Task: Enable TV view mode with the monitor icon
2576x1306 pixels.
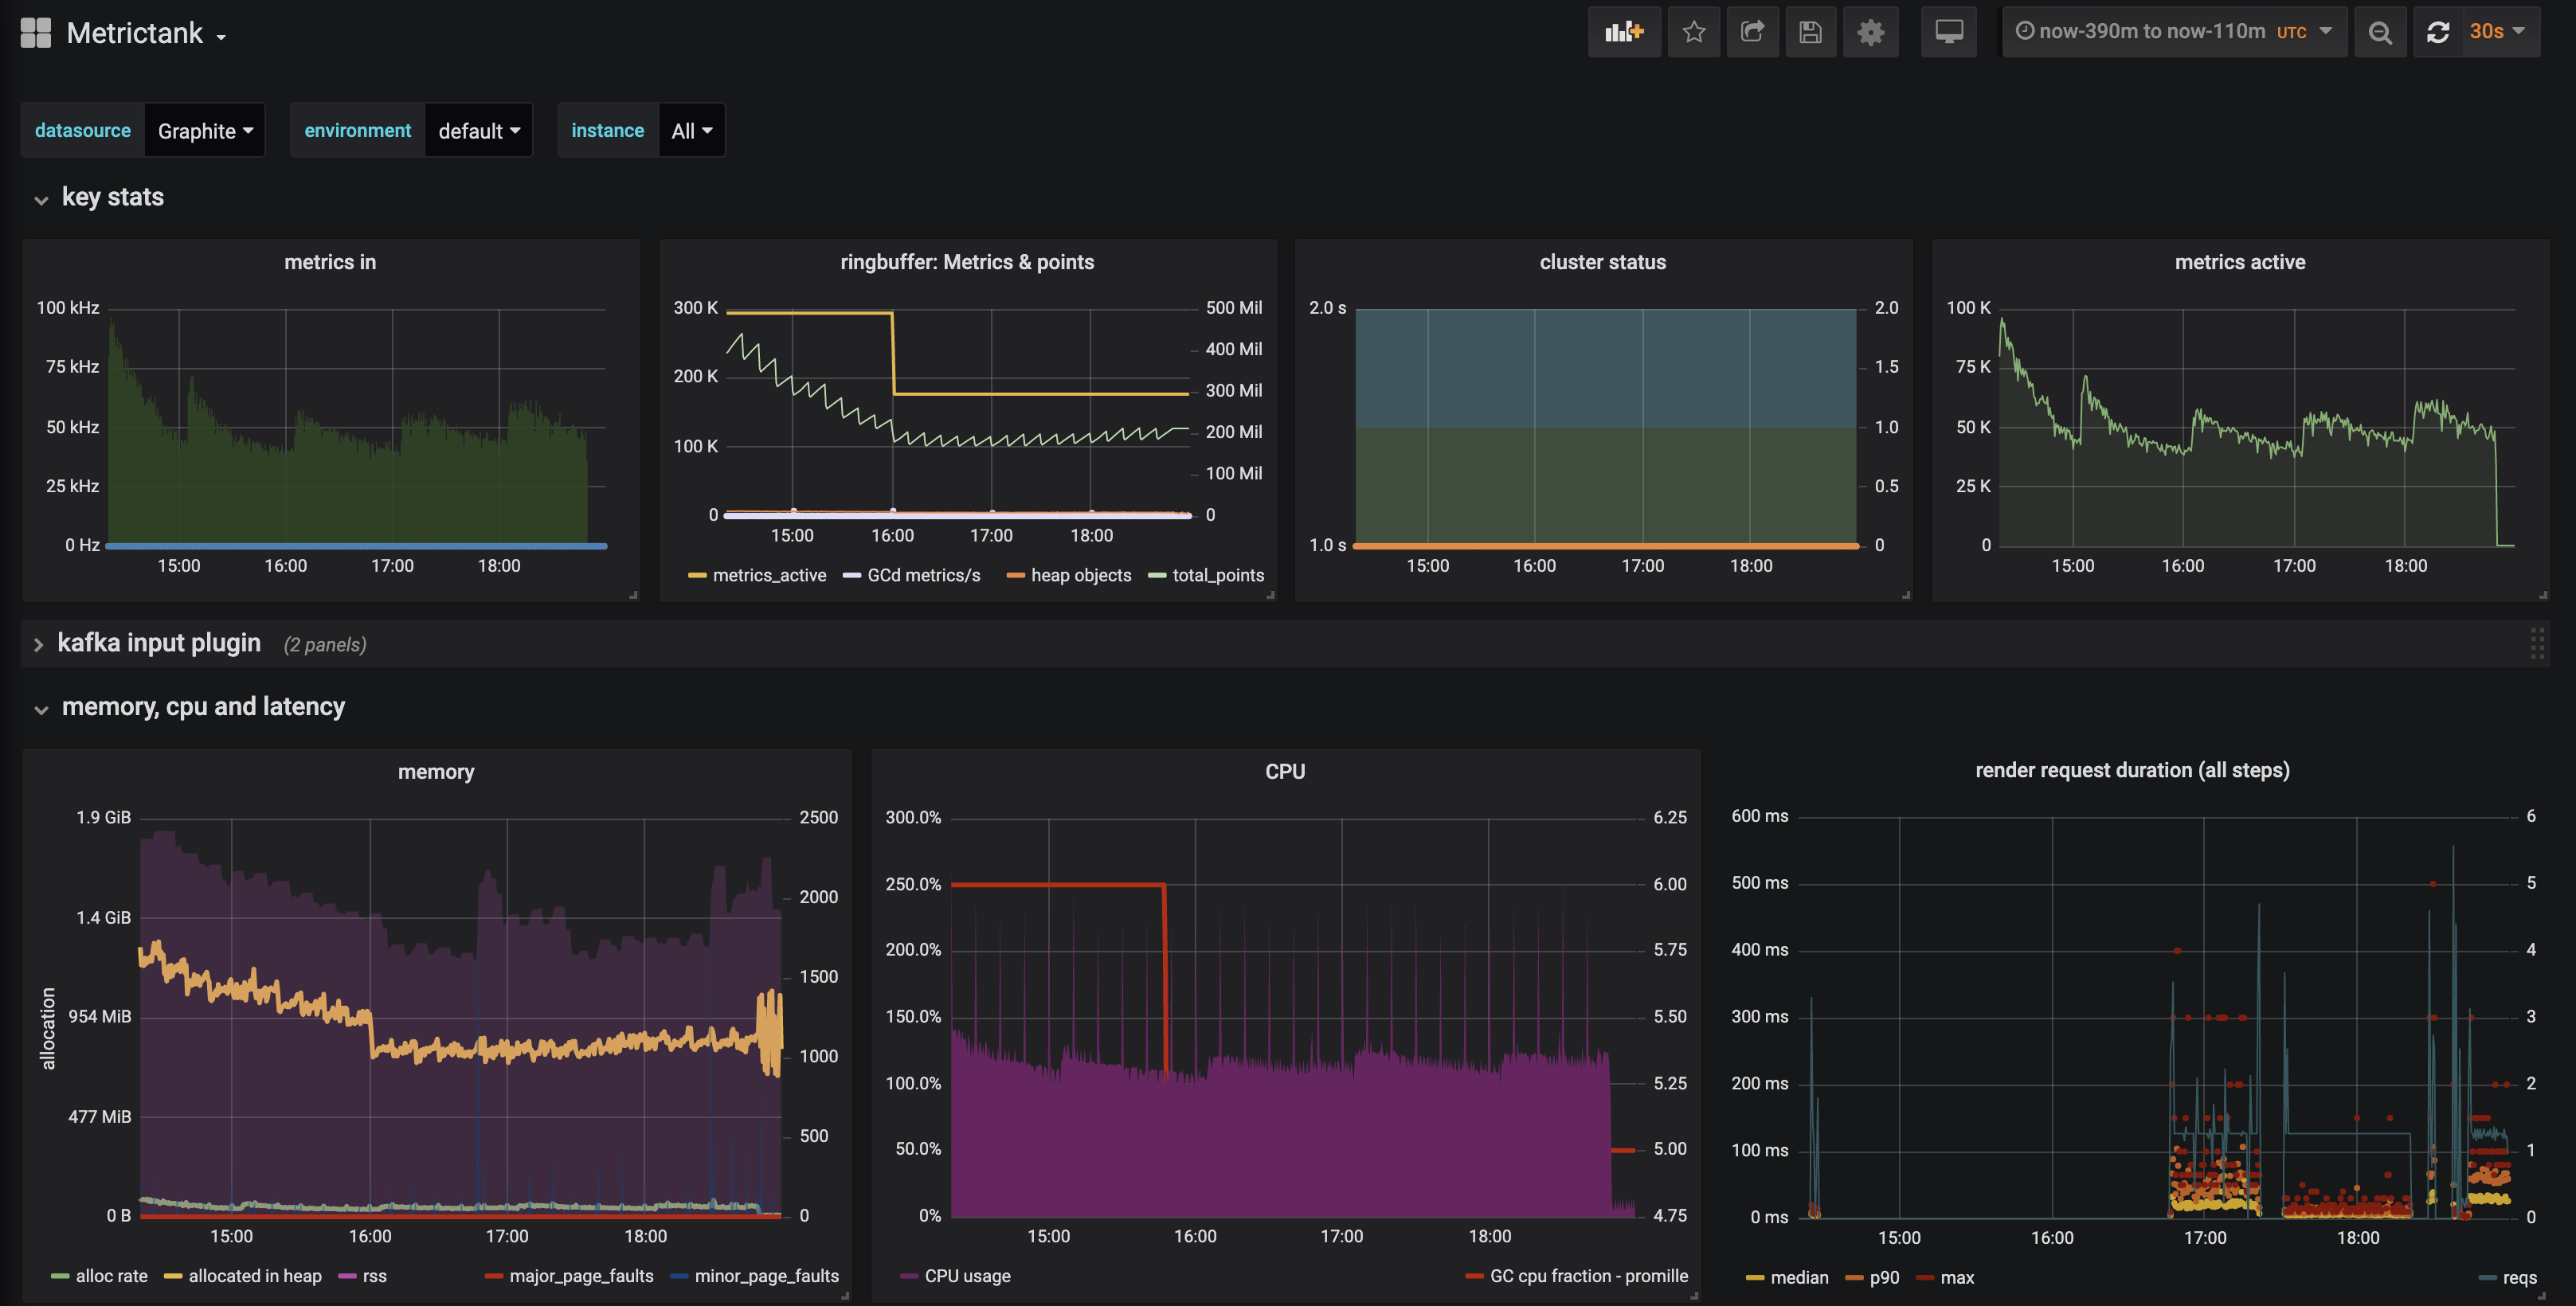Action: point(1948,31)
